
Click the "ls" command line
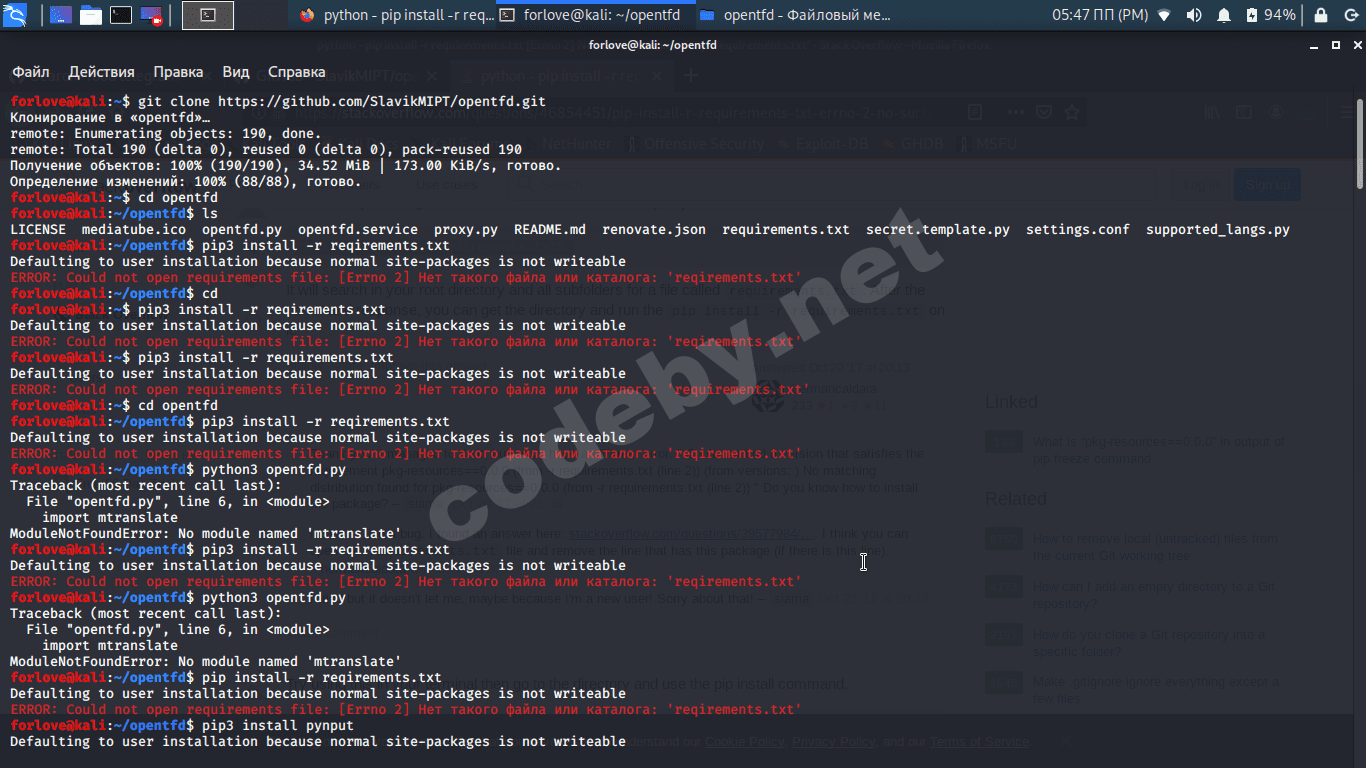(209, 213)
